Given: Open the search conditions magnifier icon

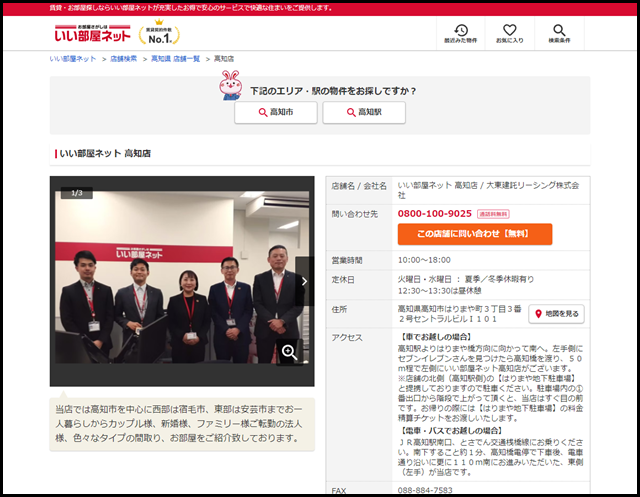Looking at the screenshot, I should pyautogui.click(x=559, y=33).
